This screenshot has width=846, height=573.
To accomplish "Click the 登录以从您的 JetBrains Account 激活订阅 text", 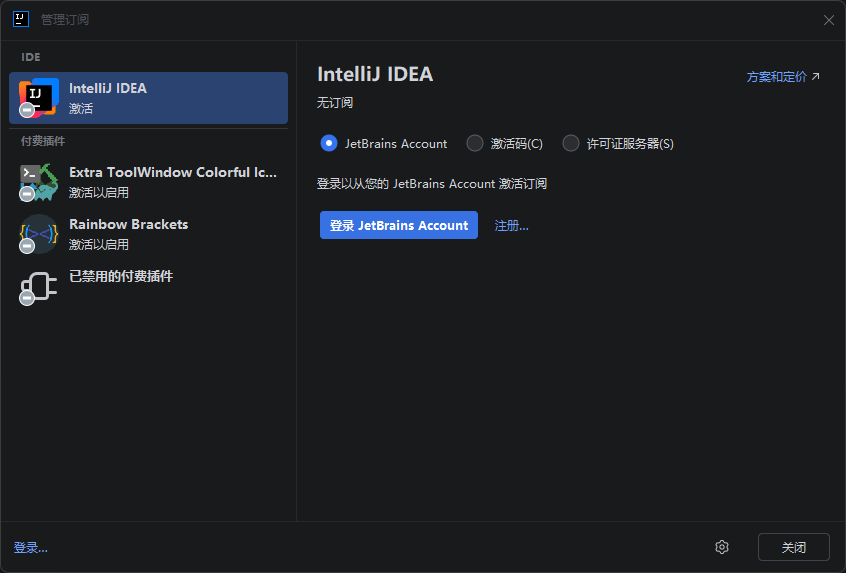I will pos(432,183).
